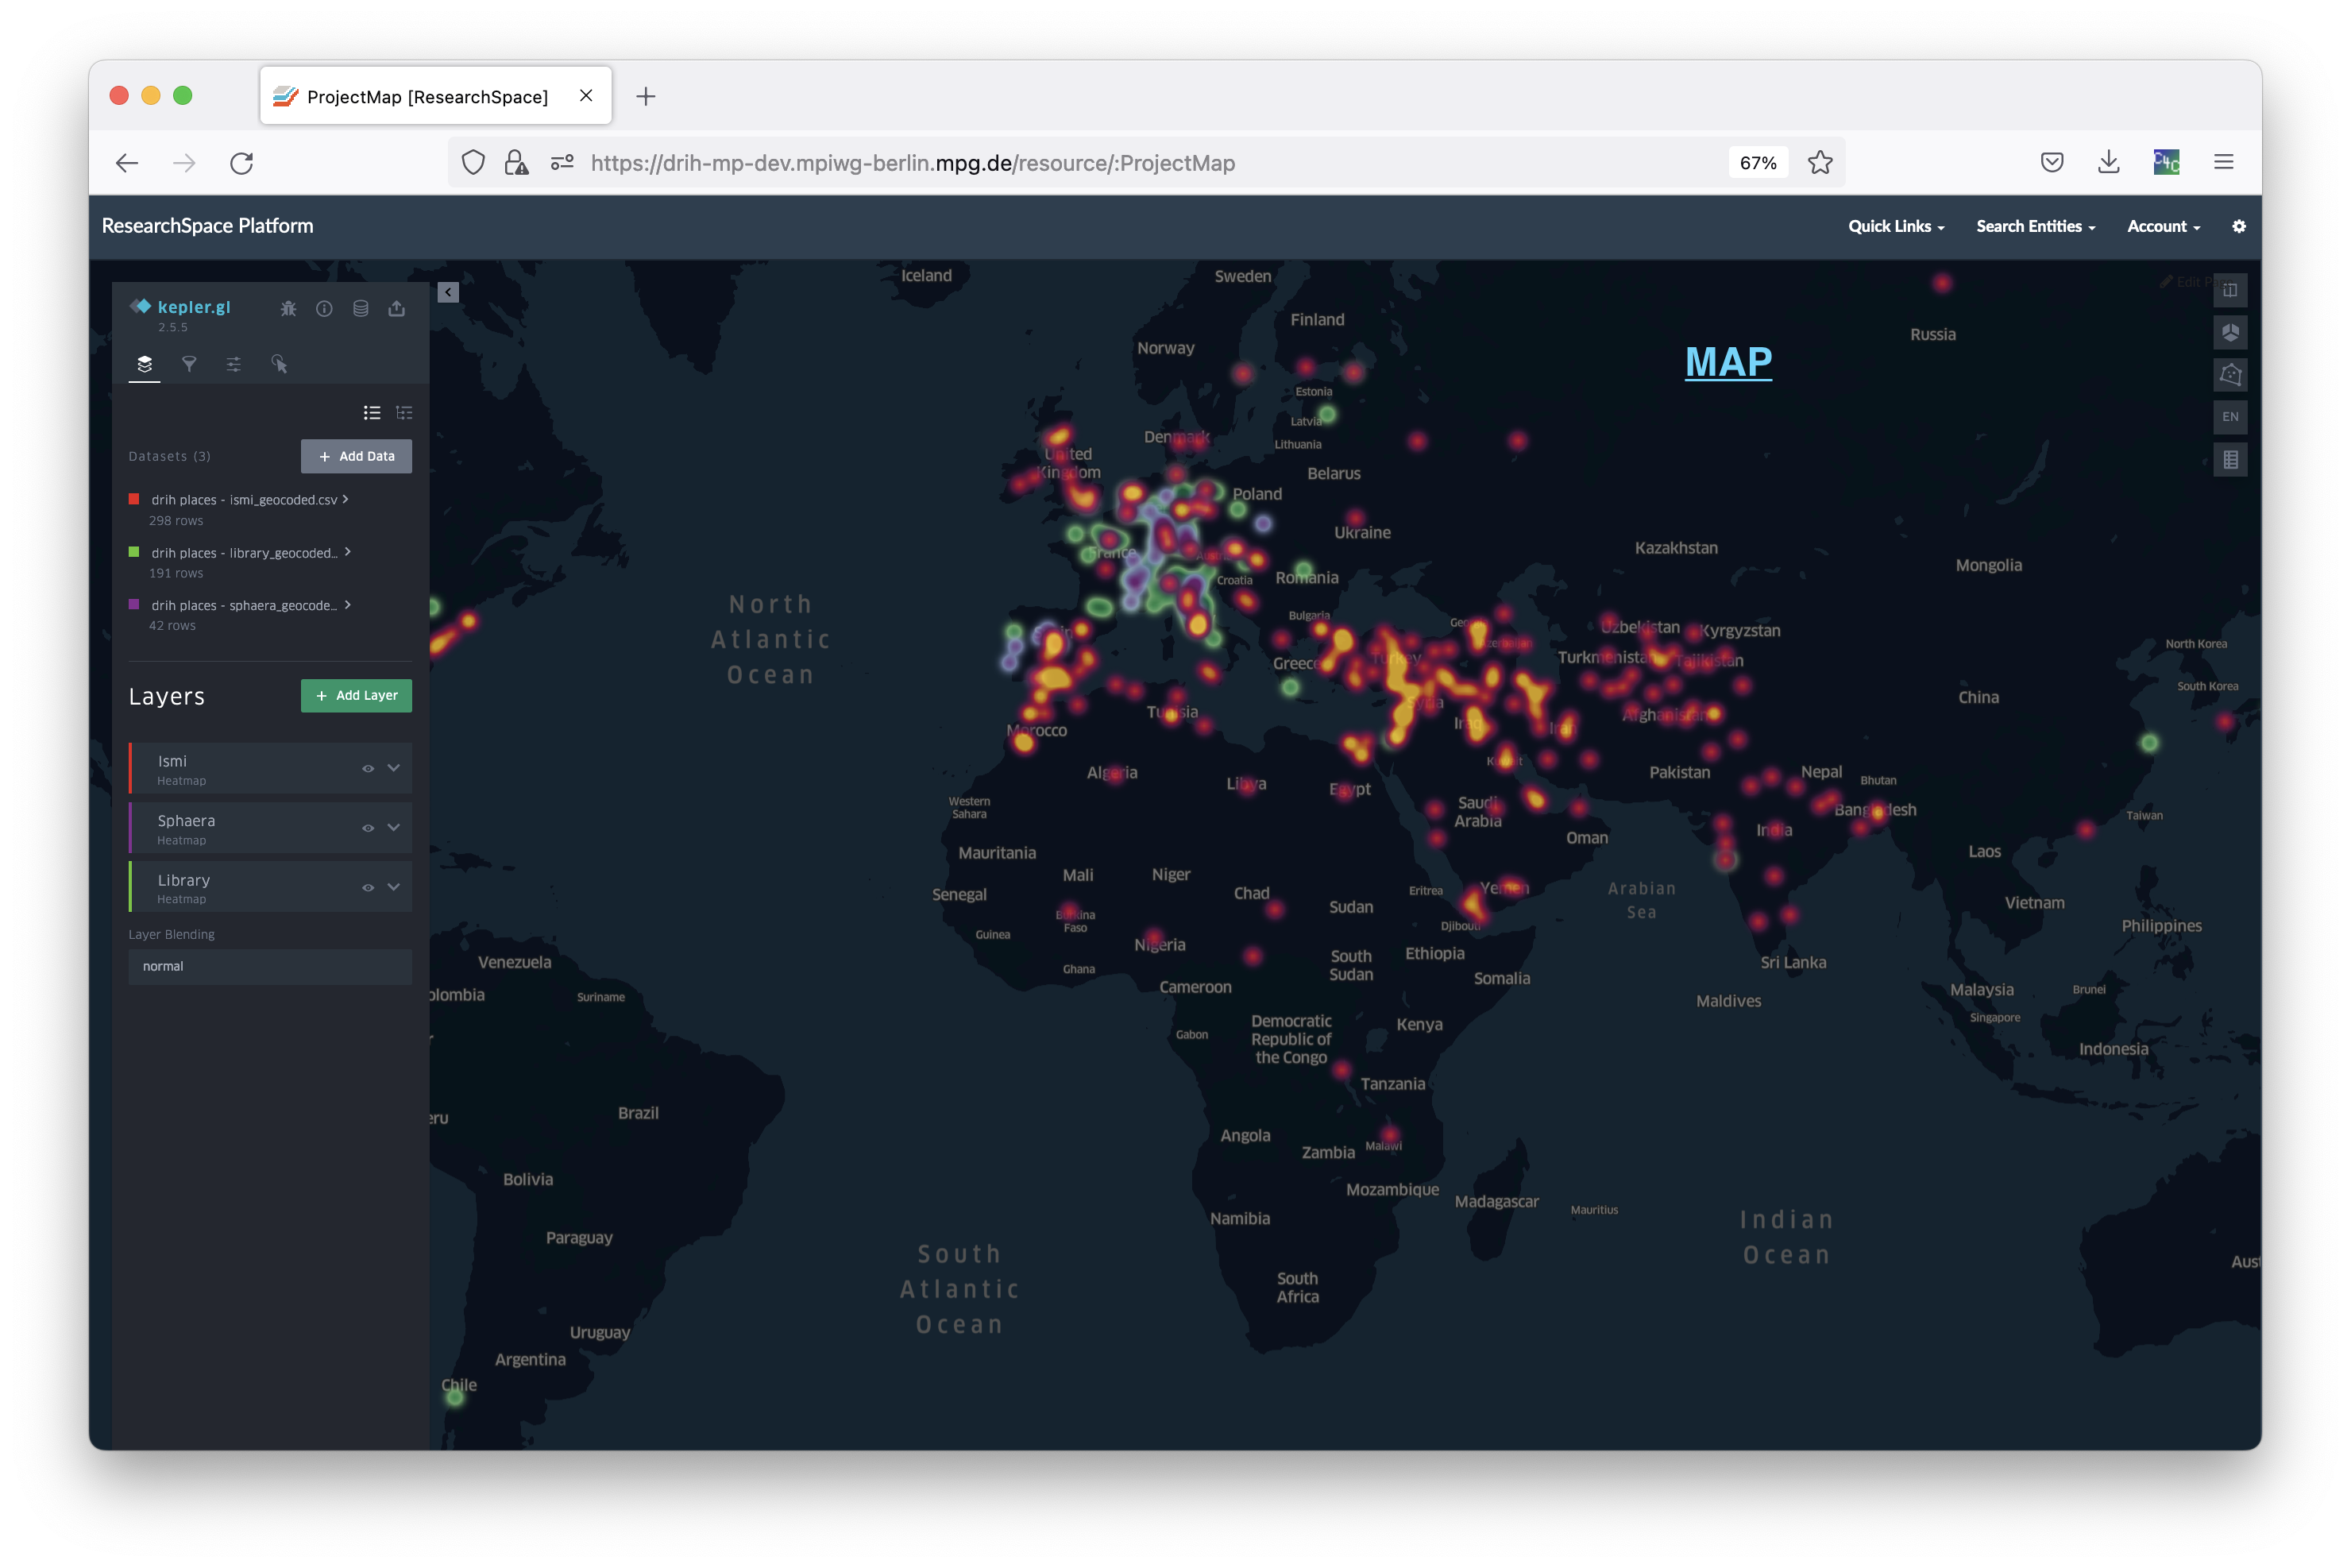The height and width of the screenshot is (1568, 2351).
Task: Click the Sphaera layer title
Action: click(x=186, y=821)
